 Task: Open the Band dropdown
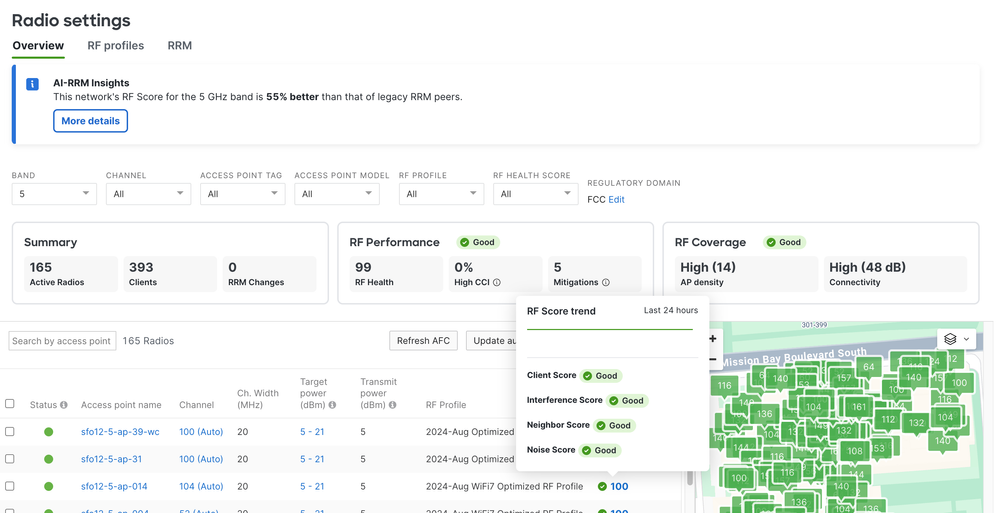[x=54, y=194]
